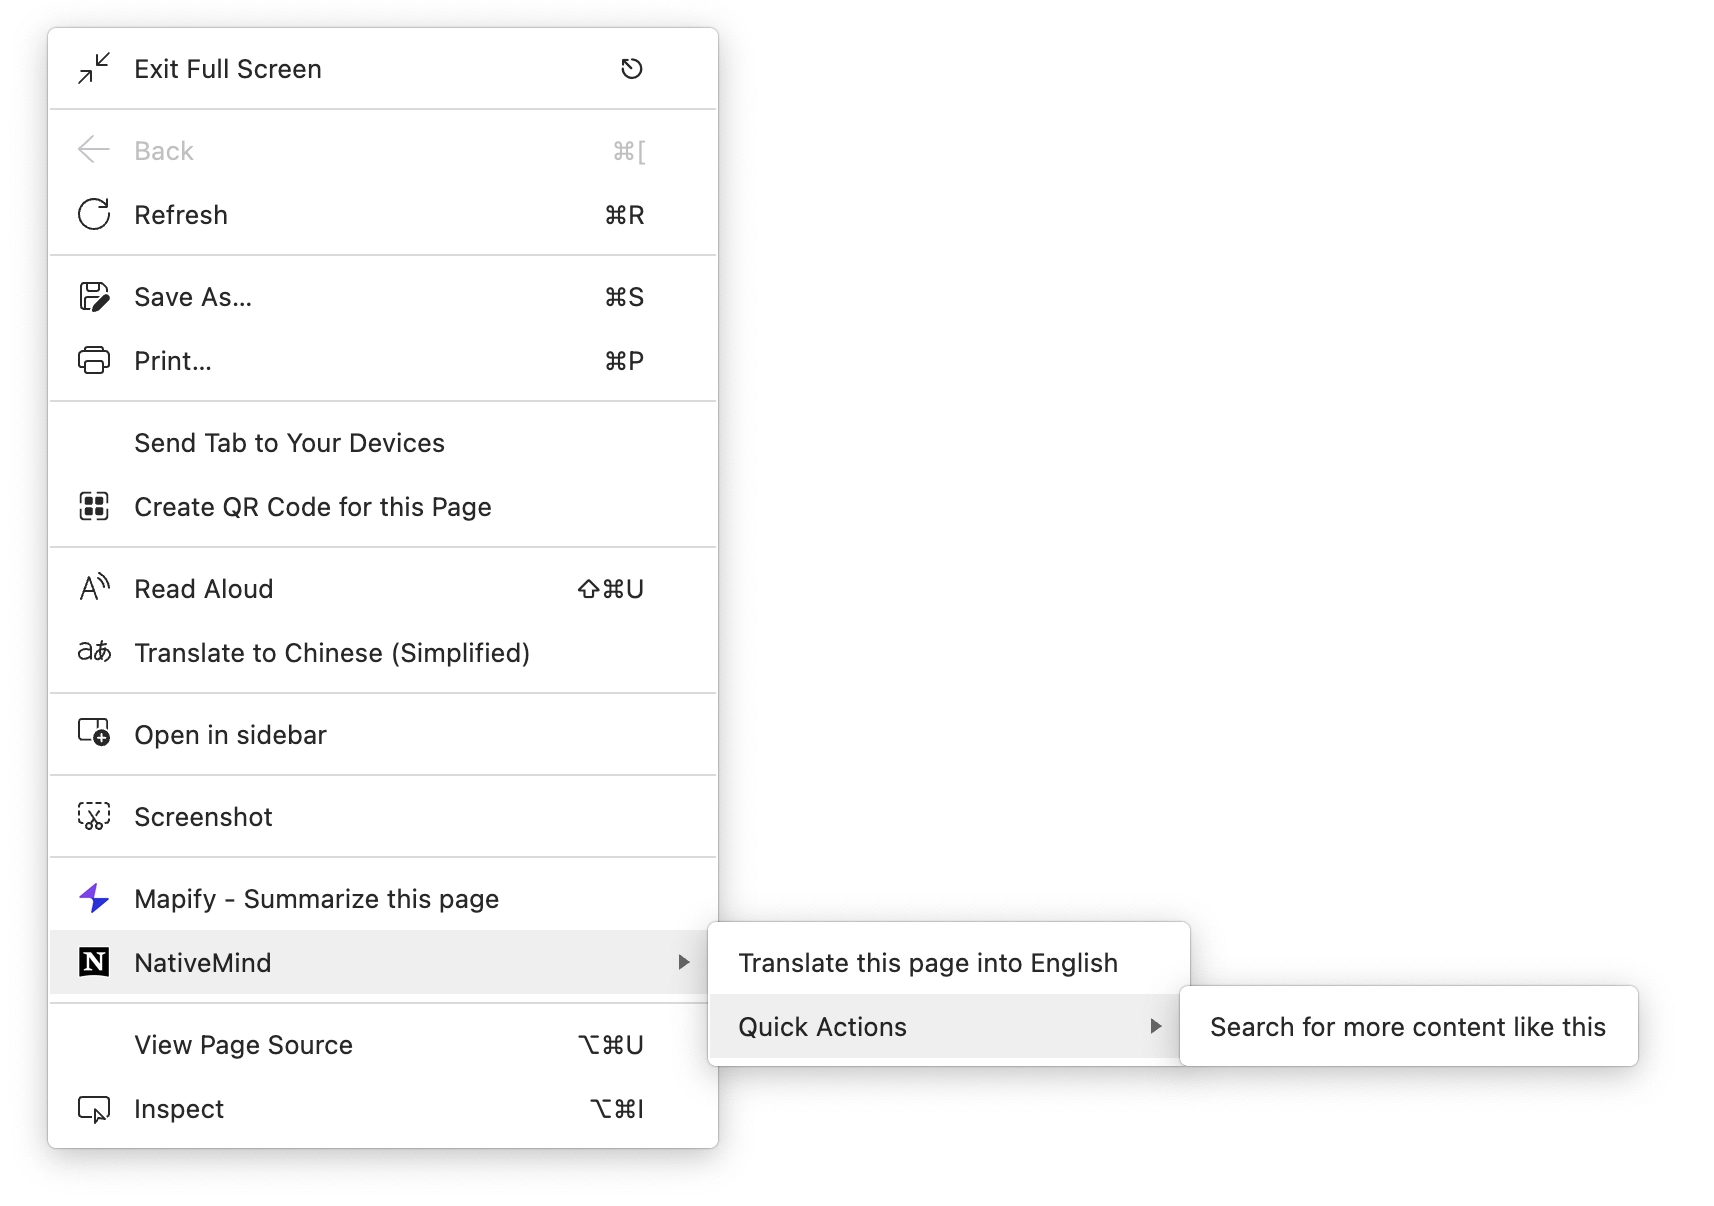Click the ⇧⌘U shortcut beside Read Aloud
This screenshot has height=1206, width=1714.
coord(611,589)
